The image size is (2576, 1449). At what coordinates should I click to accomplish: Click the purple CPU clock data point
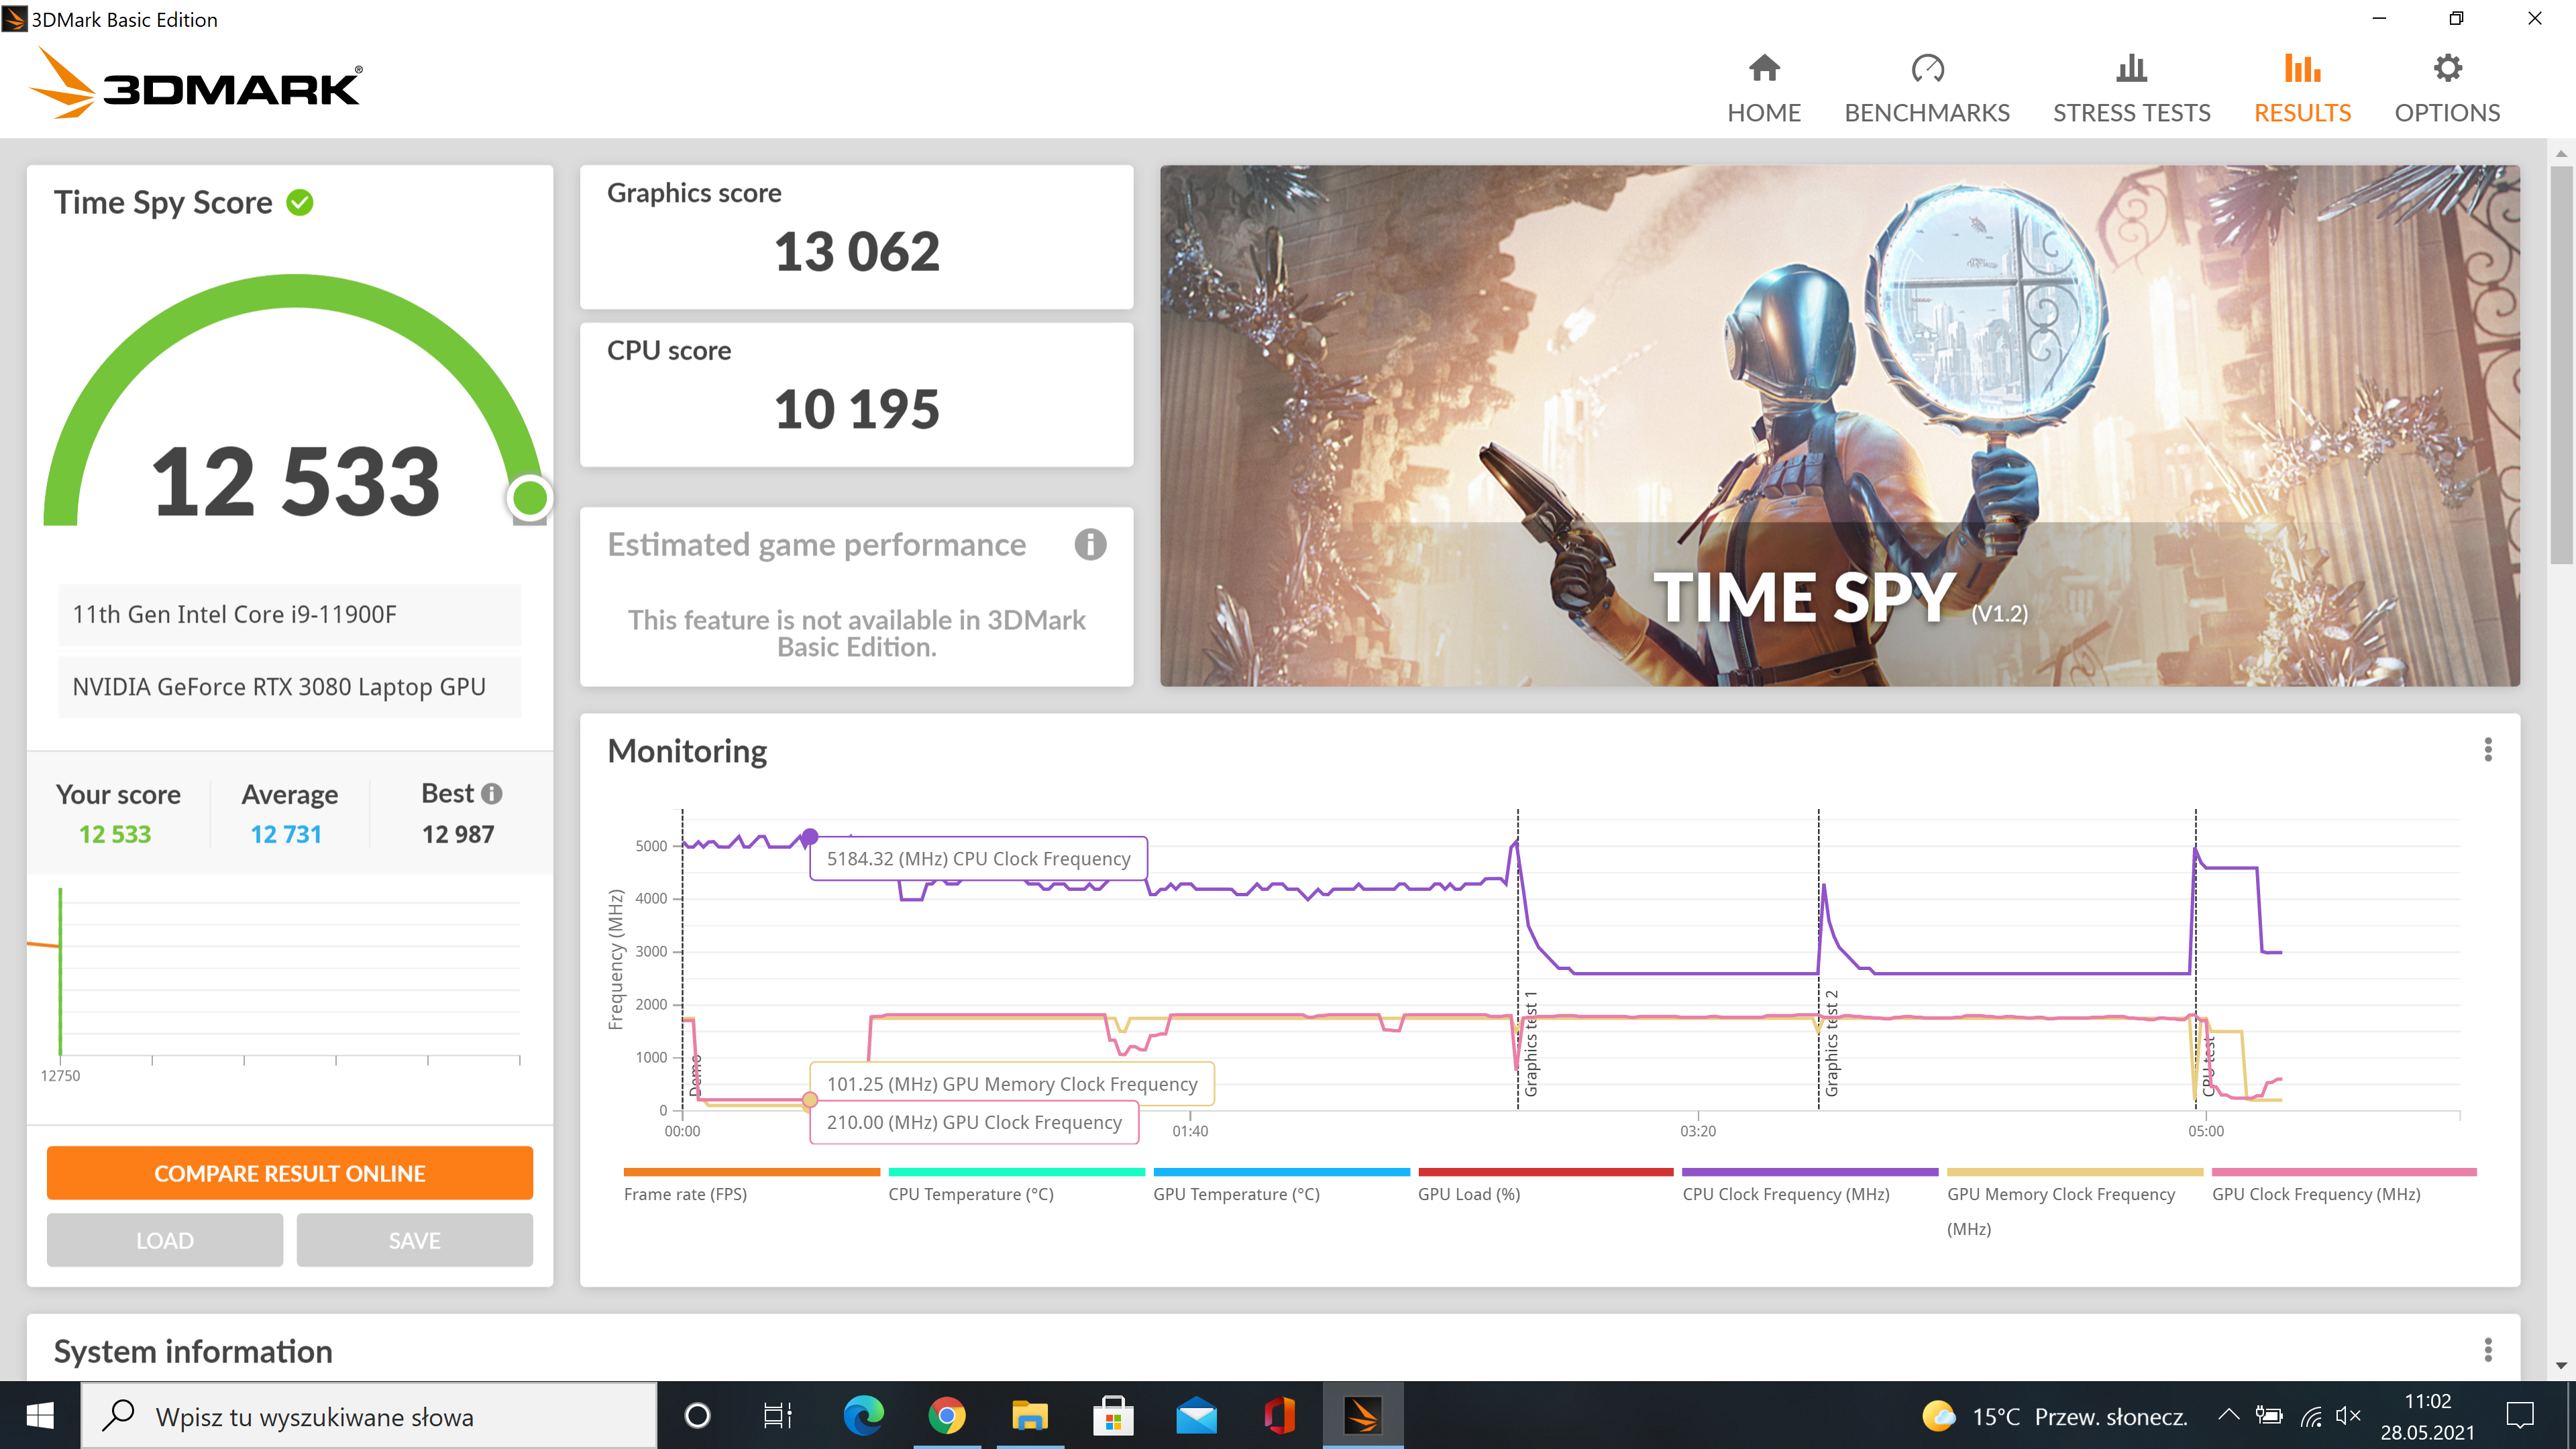click(810, 836)
